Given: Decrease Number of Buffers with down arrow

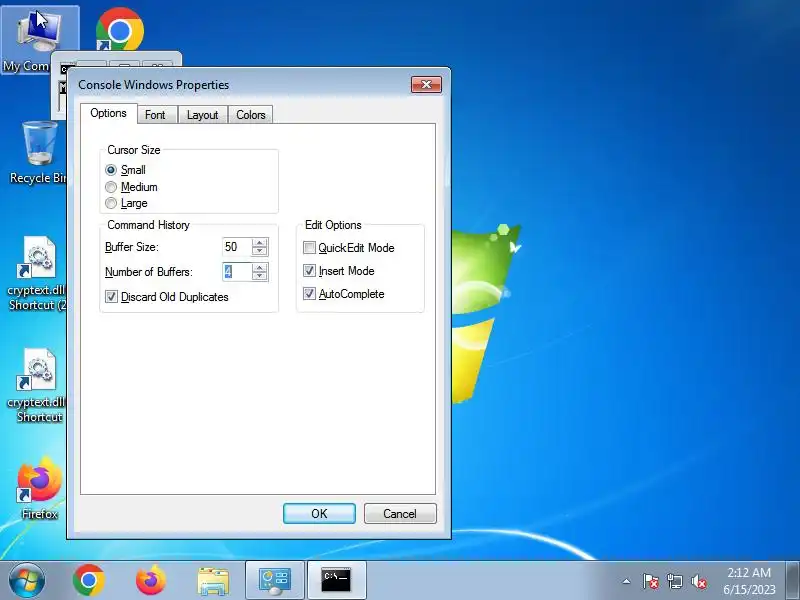Looking at the screenshot, I should 260,276.
